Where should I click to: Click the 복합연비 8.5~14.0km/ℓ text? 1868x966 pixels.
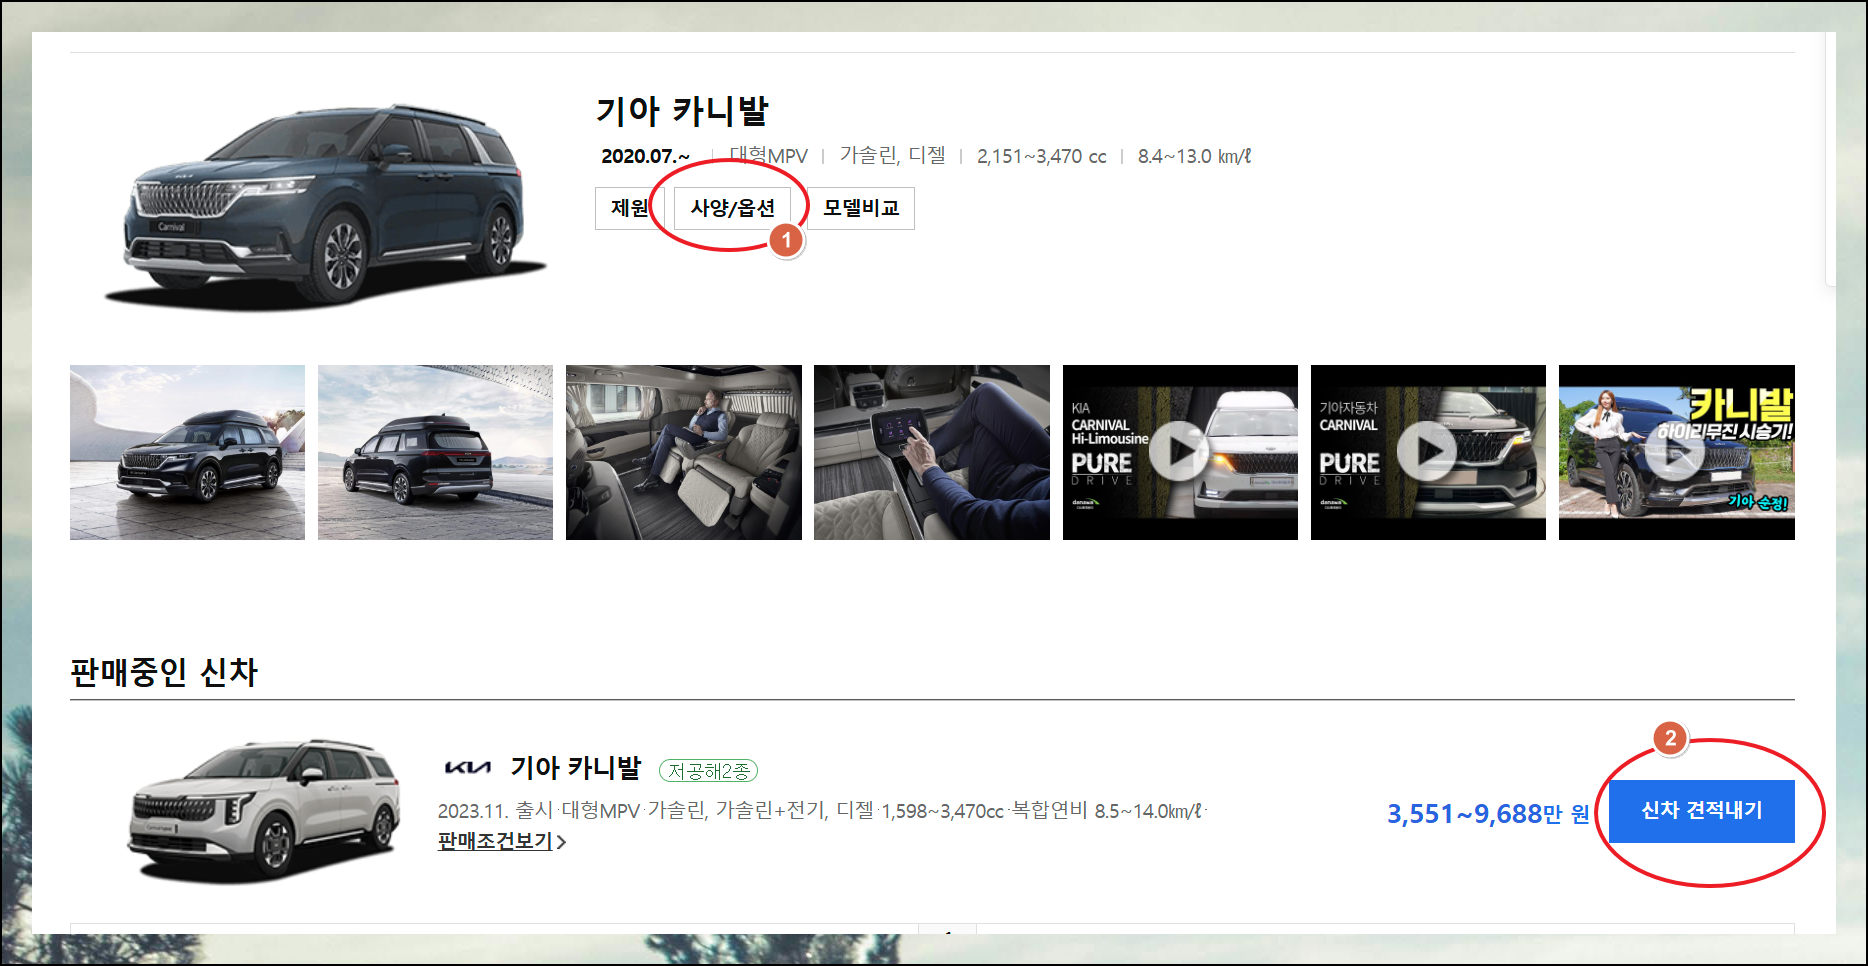point(1107,811)
